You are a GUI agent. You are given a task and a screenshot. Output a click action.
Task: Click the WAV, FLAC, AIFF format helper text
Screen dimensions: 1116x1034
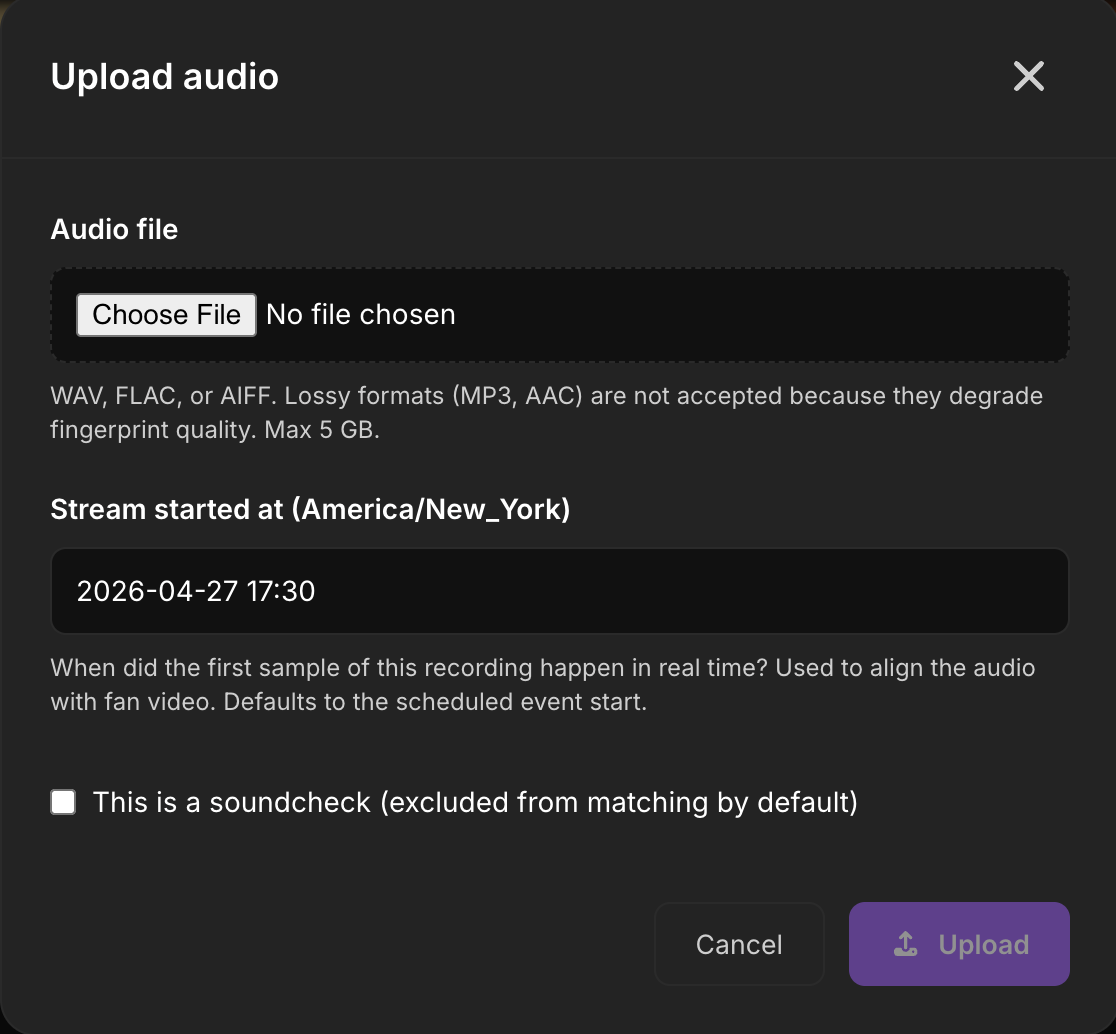[546, 412]
